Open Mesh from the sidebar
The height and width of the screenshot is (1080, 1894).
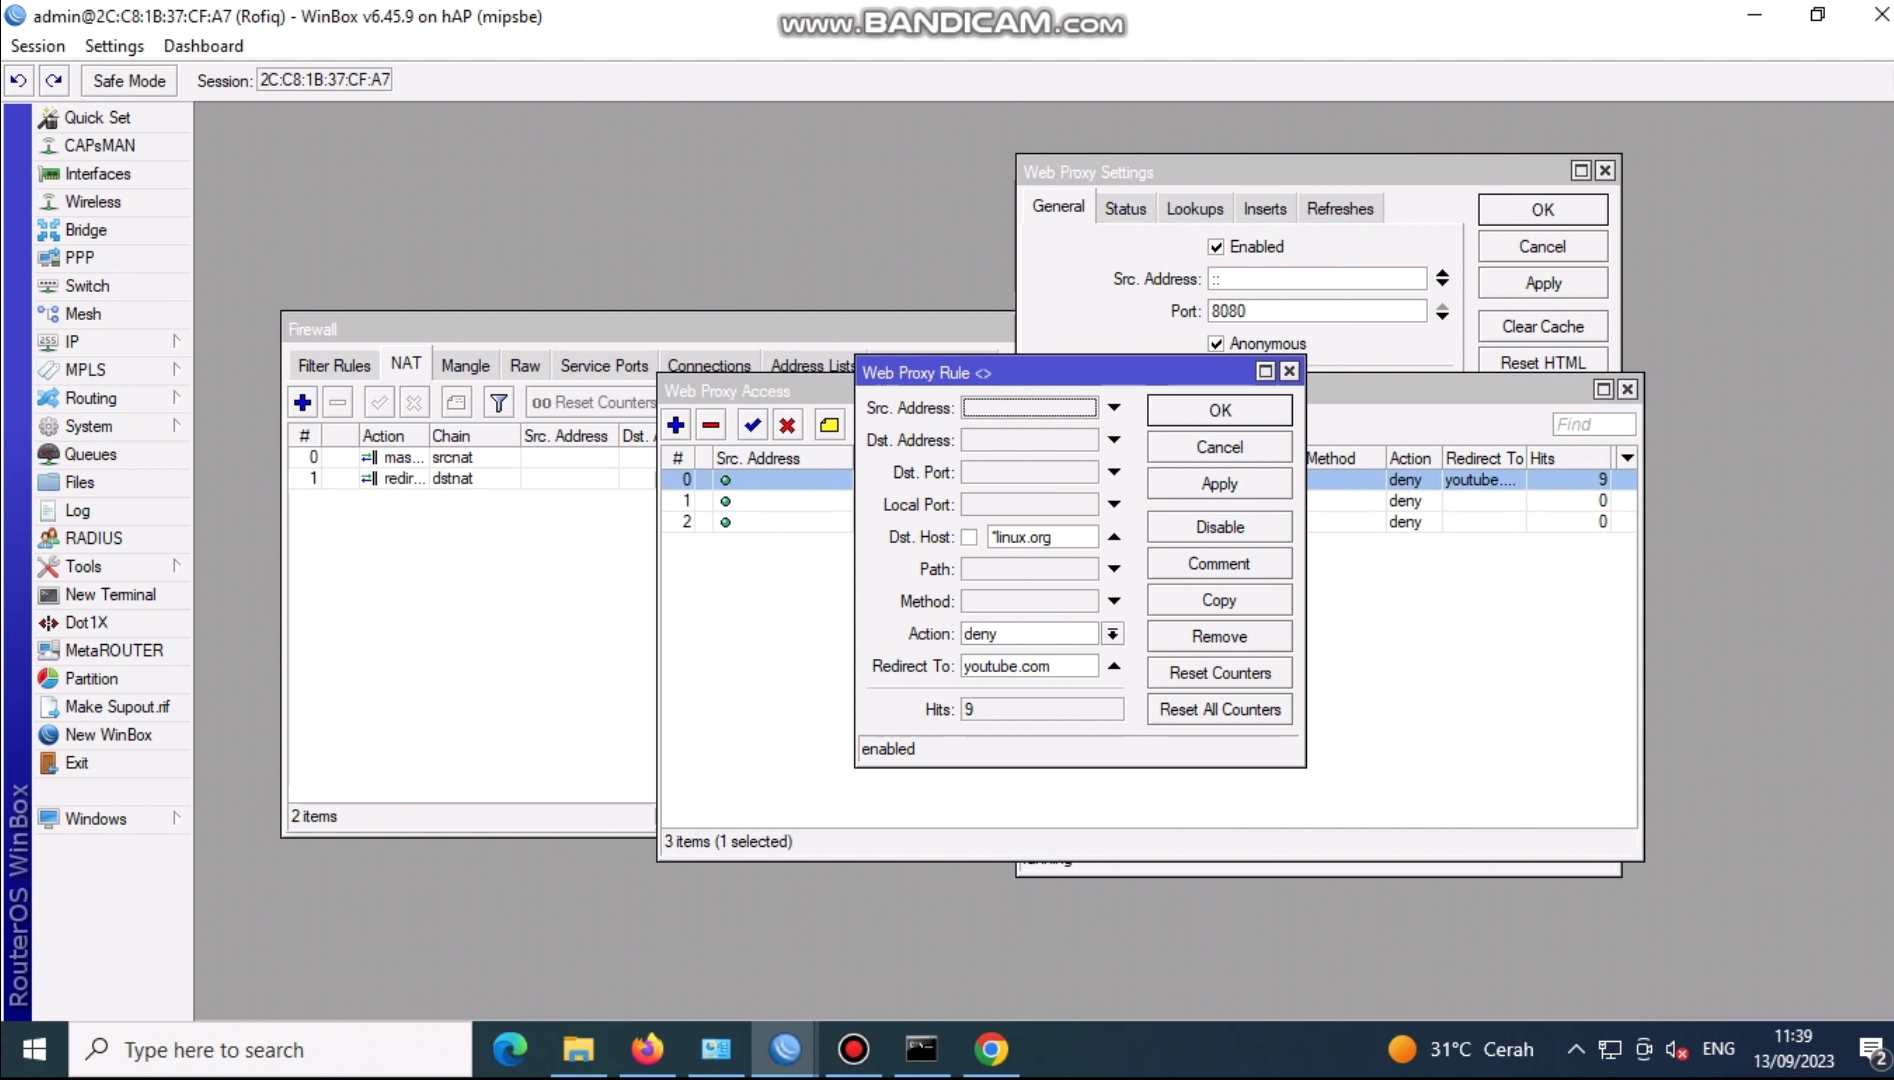(x=82, y=313)
